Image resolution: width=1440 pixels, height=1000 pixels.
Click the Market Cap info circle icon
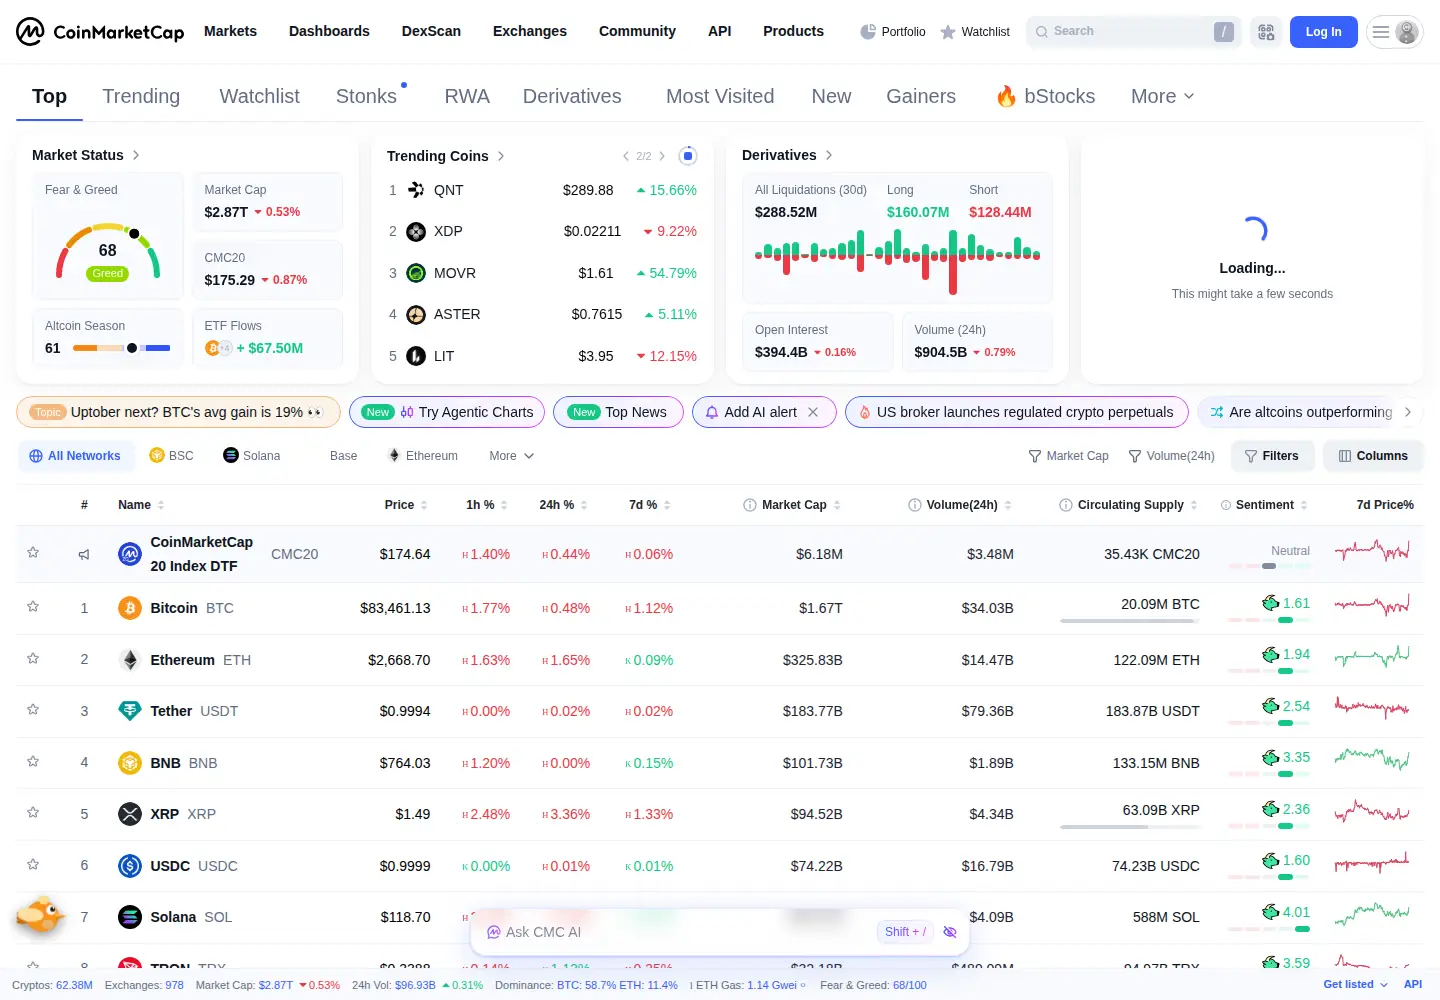(750, 505)
